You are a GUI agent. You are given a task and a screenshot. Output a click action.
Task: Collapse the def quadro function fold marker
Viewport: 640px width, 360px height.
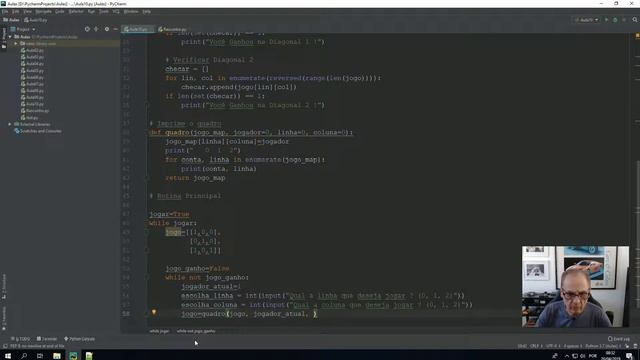click(147, 133)
